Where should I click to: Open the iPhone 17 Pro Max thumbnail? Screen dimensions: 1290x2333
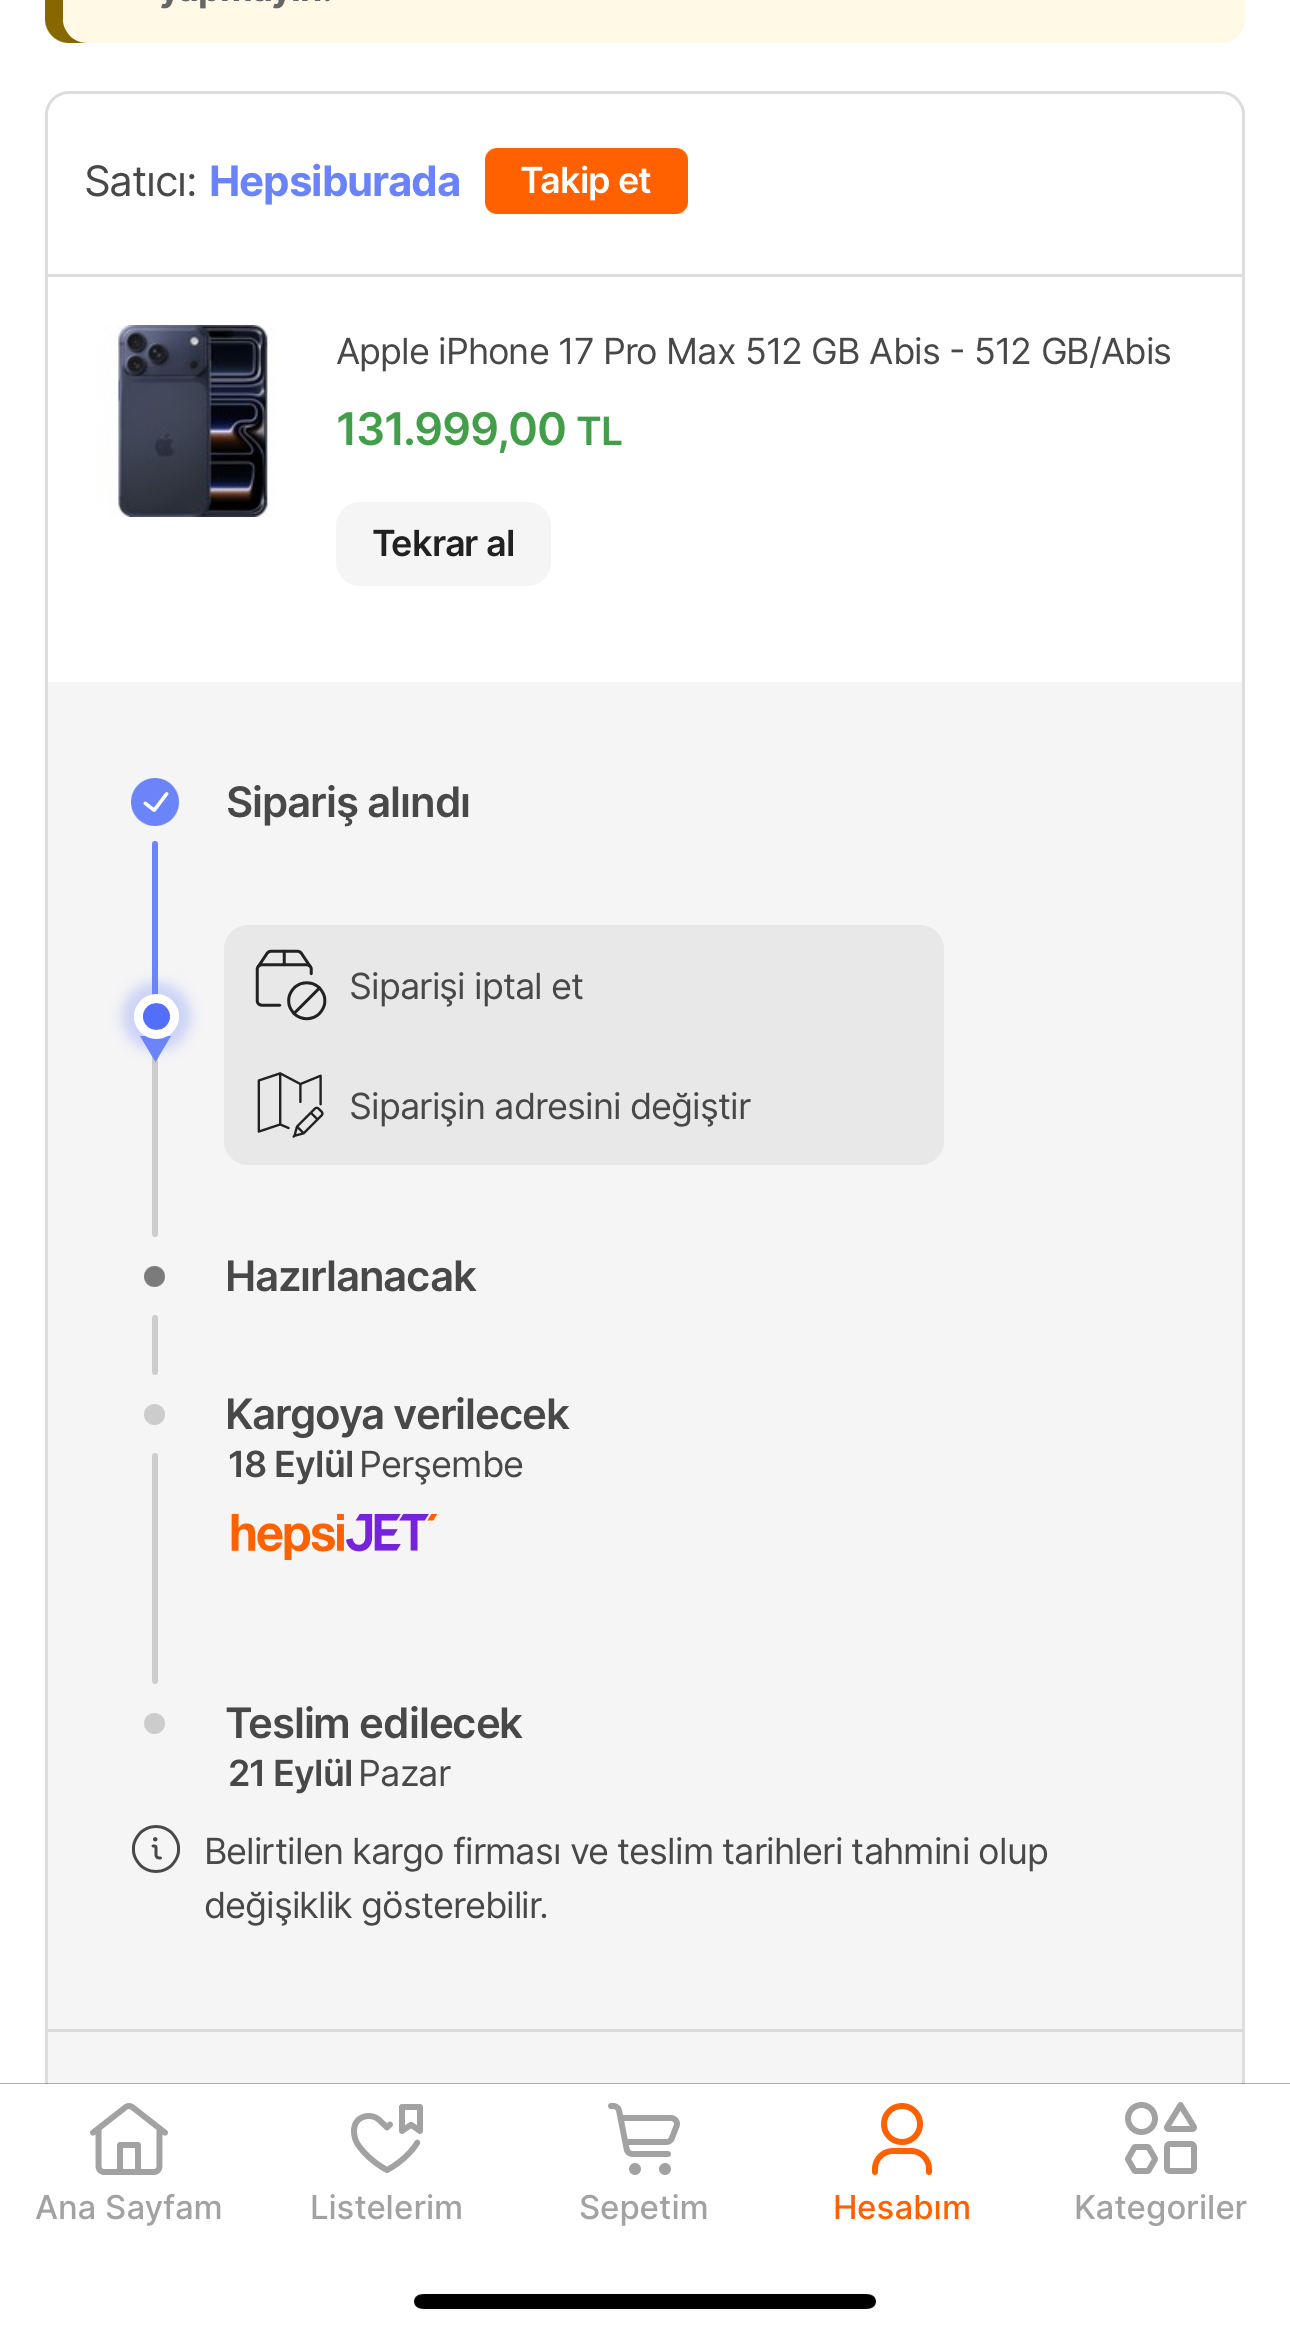click(x=193, y=421)
